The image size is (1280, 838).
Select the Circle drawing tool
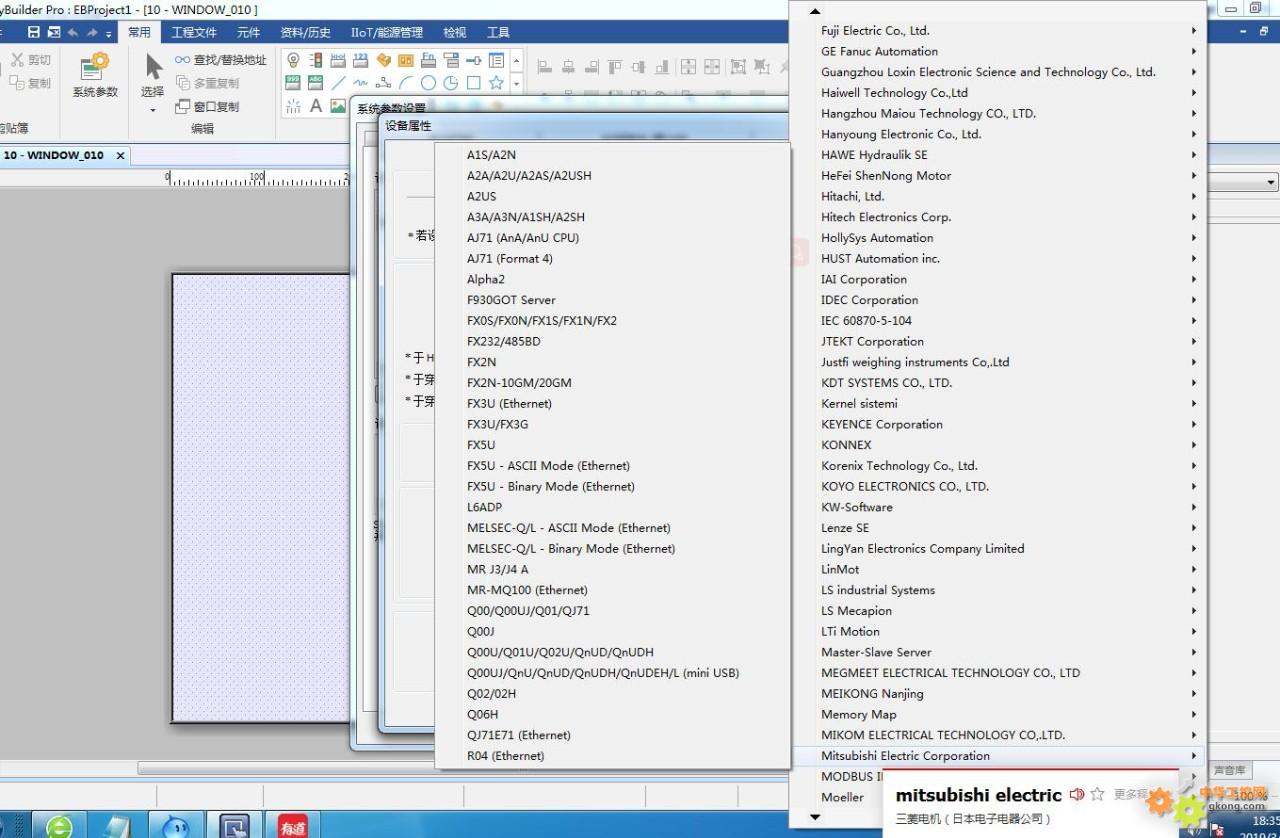pos(428,83)
